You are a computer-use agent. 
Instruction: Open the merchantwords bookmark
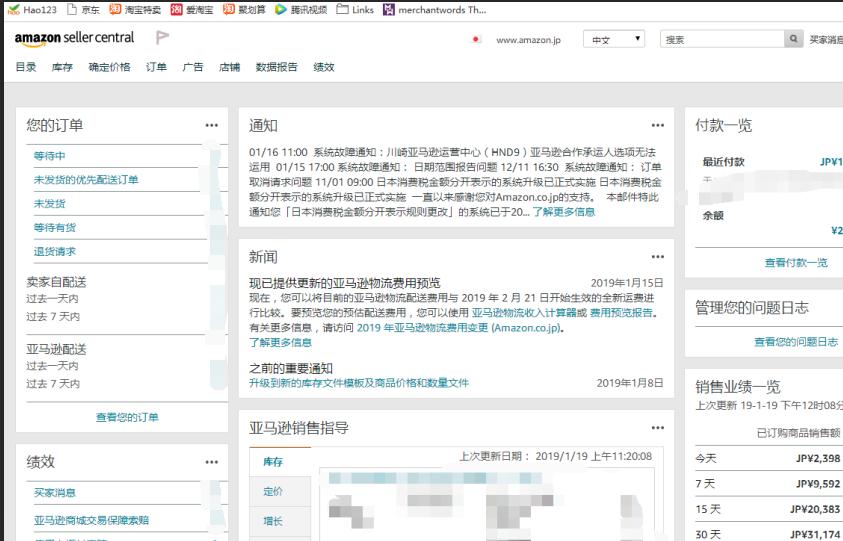(x=434, y=9)
